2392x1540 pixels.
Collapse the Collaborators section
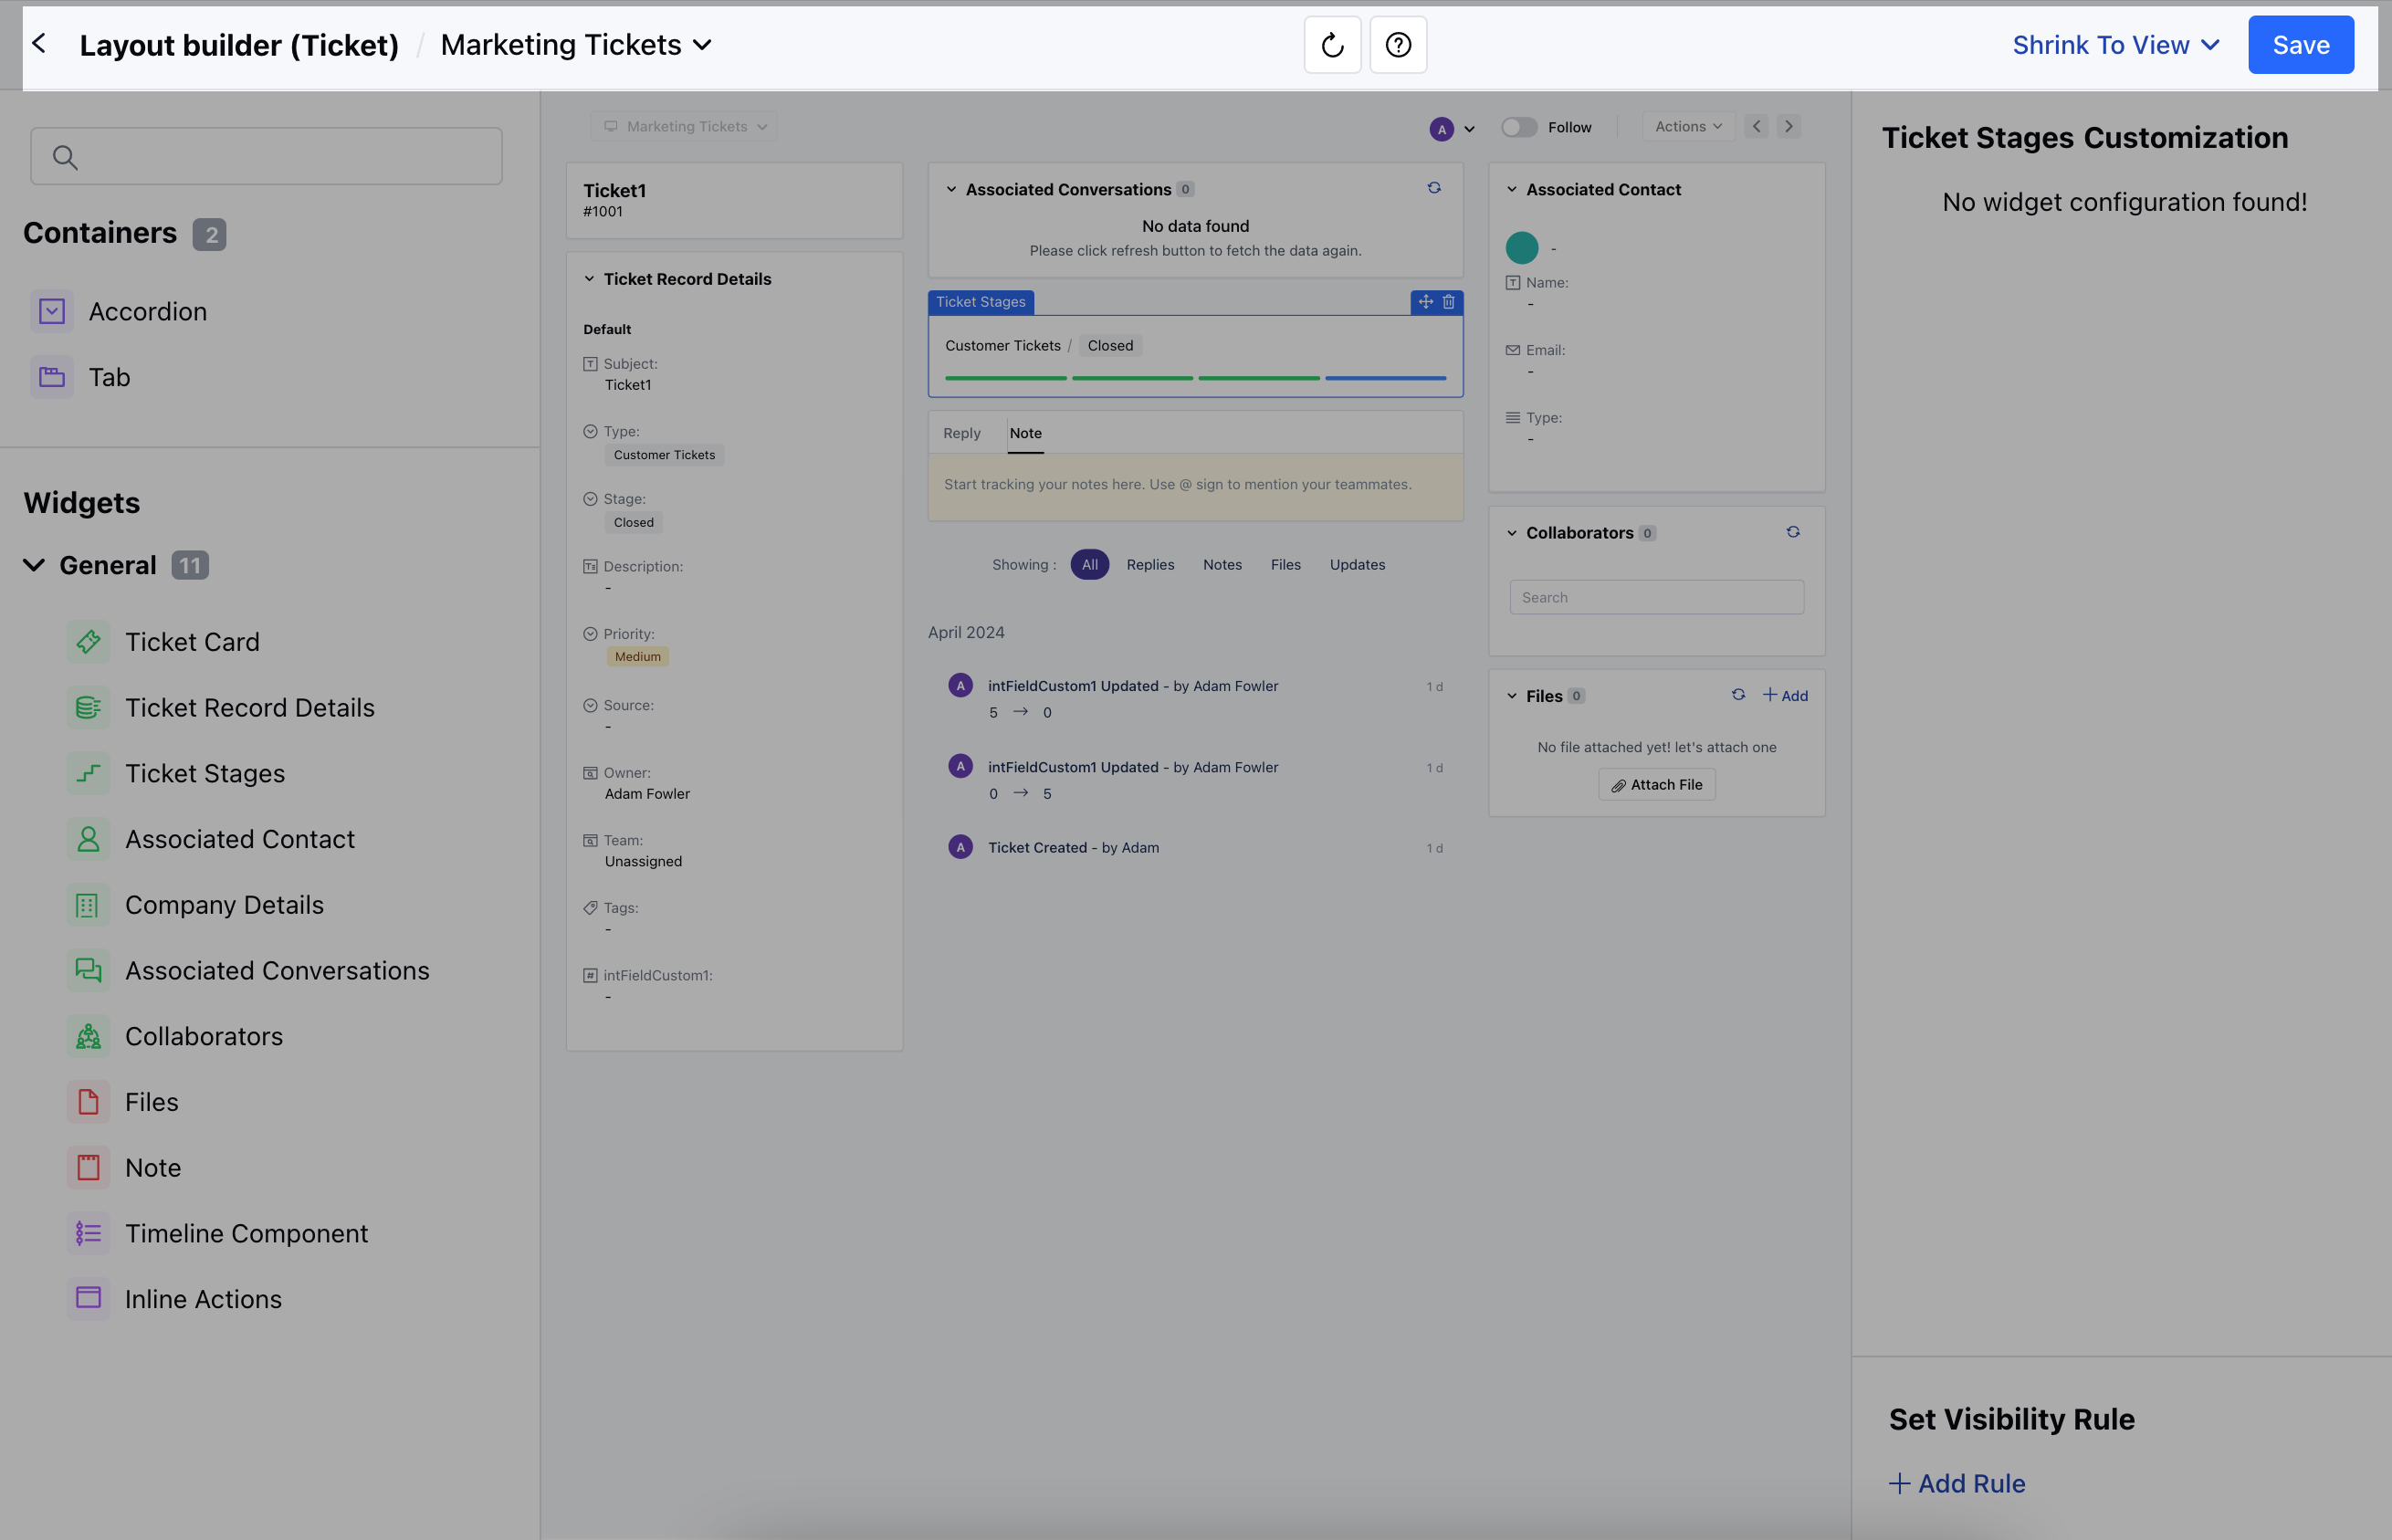(1512, 533)
